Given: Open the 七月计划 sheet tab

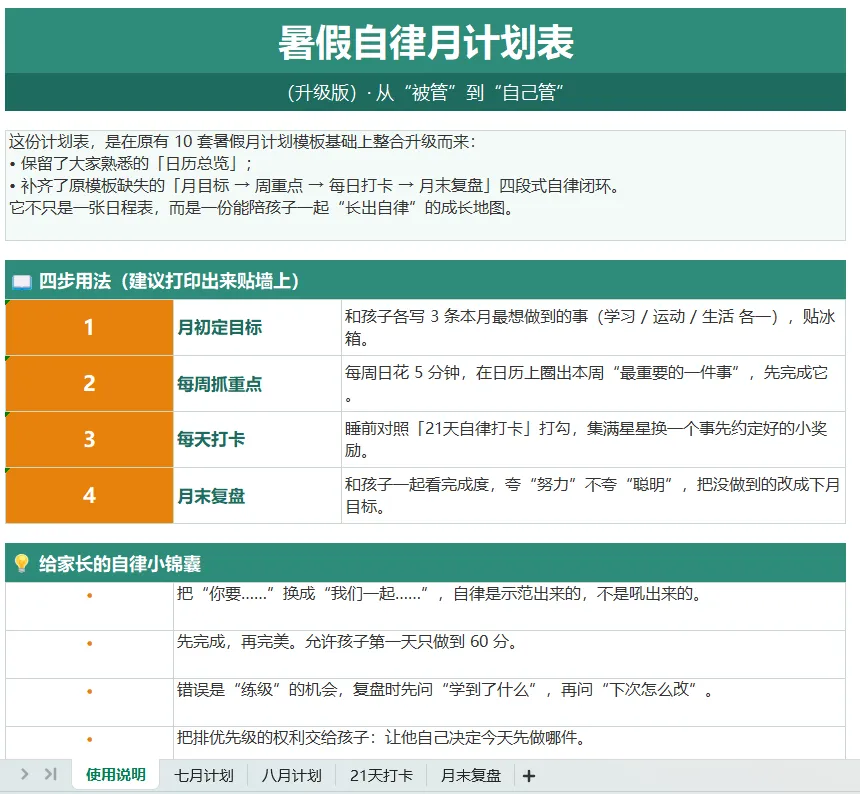Looking at the screenshot, I should tap(203, 775).
